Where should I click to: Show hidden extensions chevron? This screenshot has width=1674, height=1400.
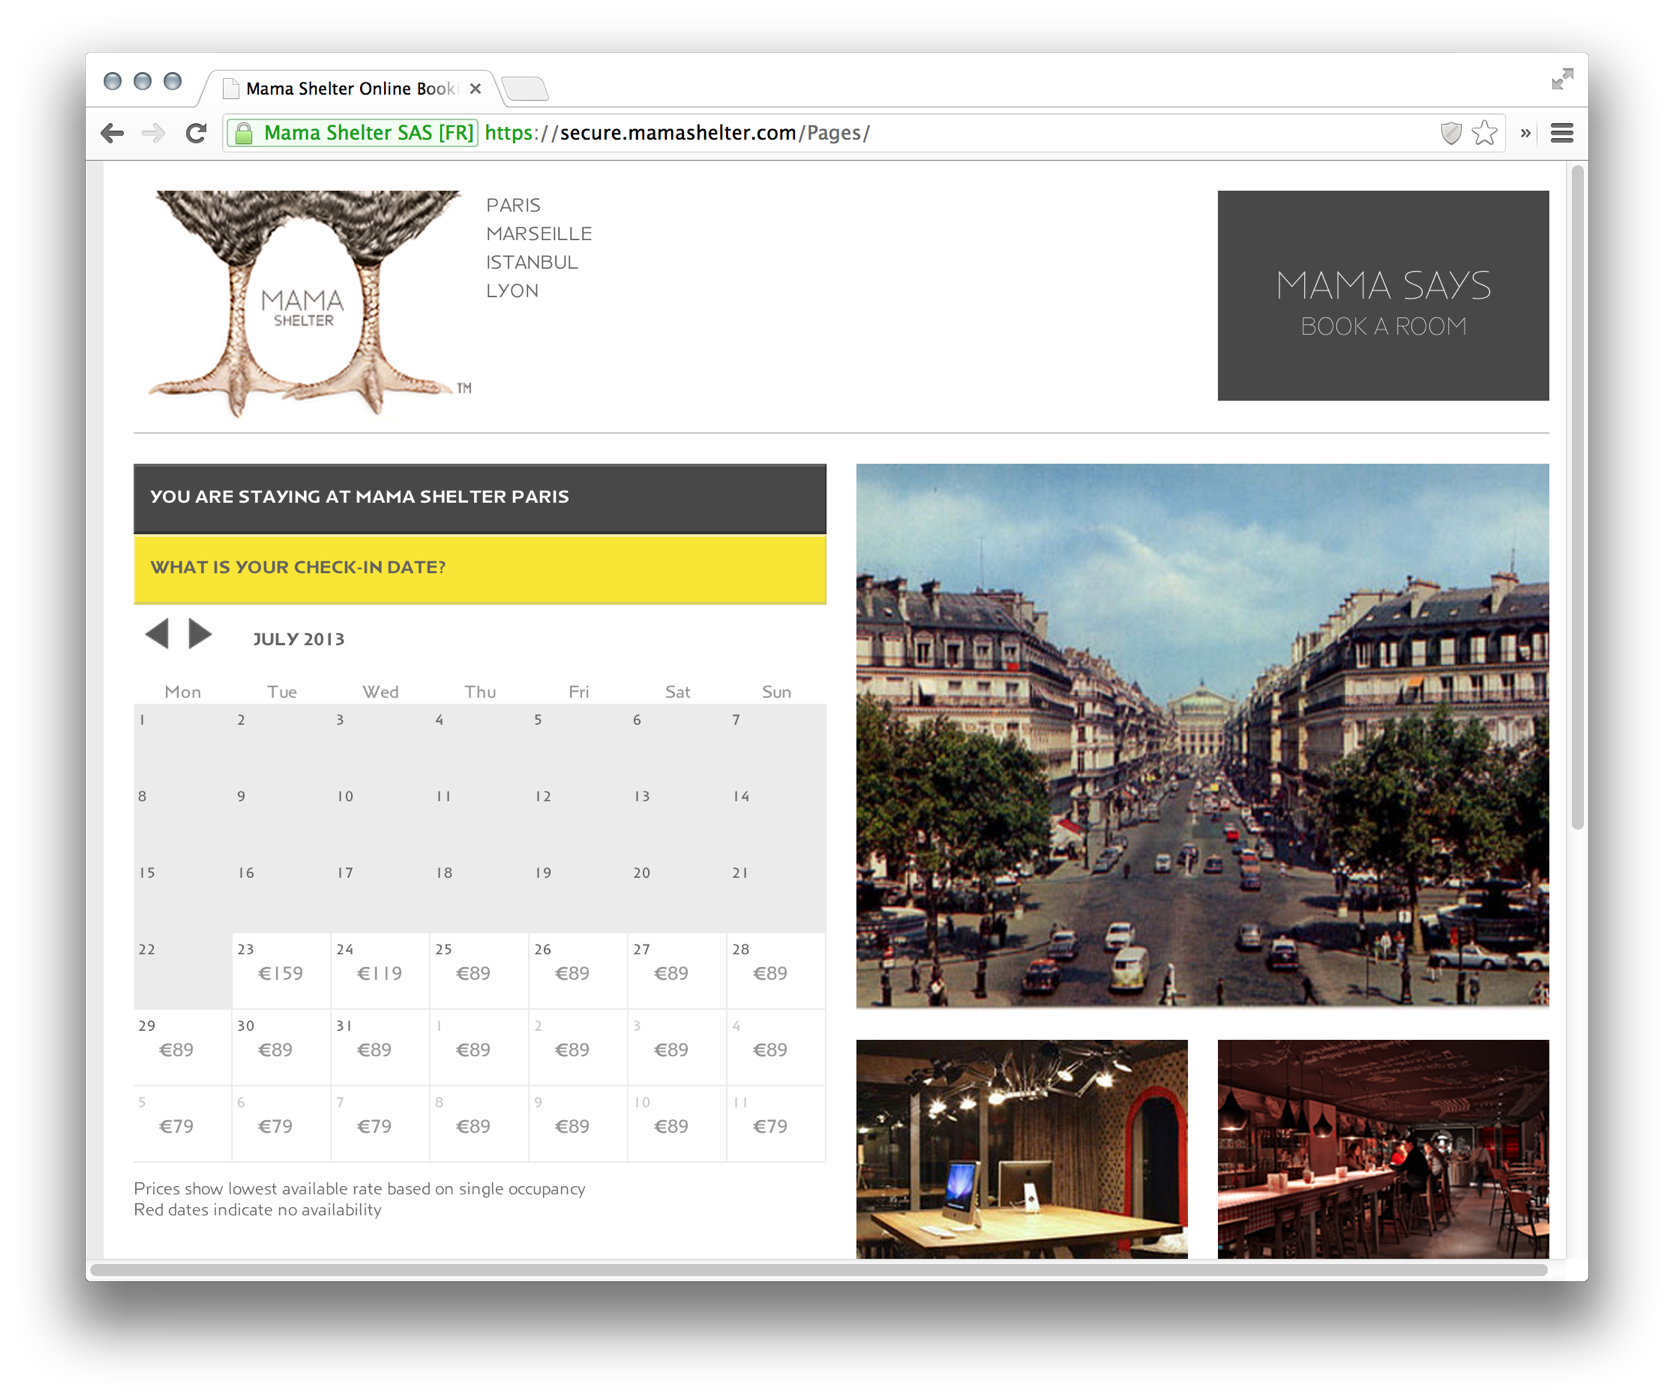click(x=1525, y=133)
